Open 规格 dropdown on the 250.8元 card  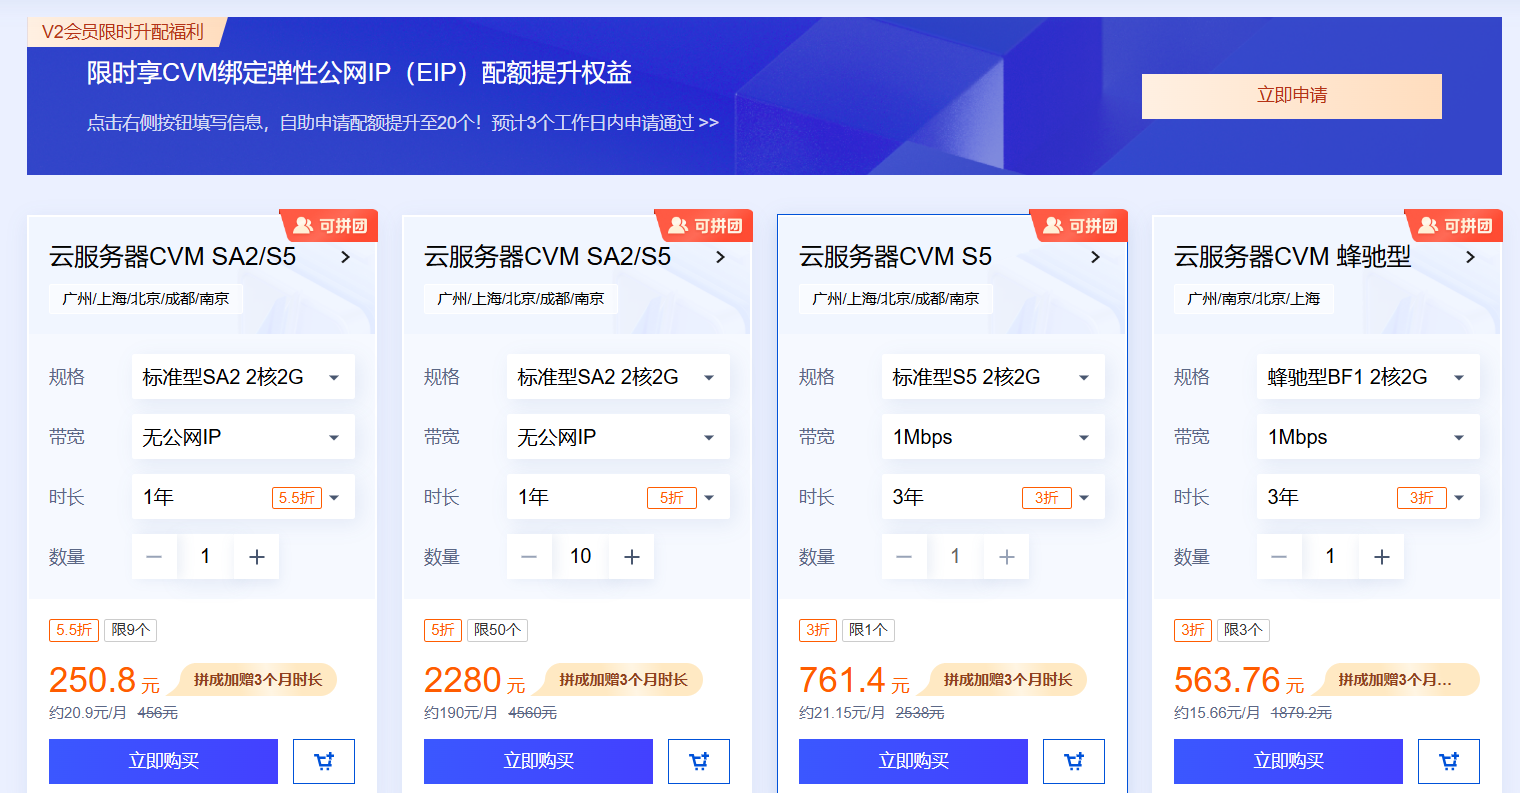pos(243,377)
